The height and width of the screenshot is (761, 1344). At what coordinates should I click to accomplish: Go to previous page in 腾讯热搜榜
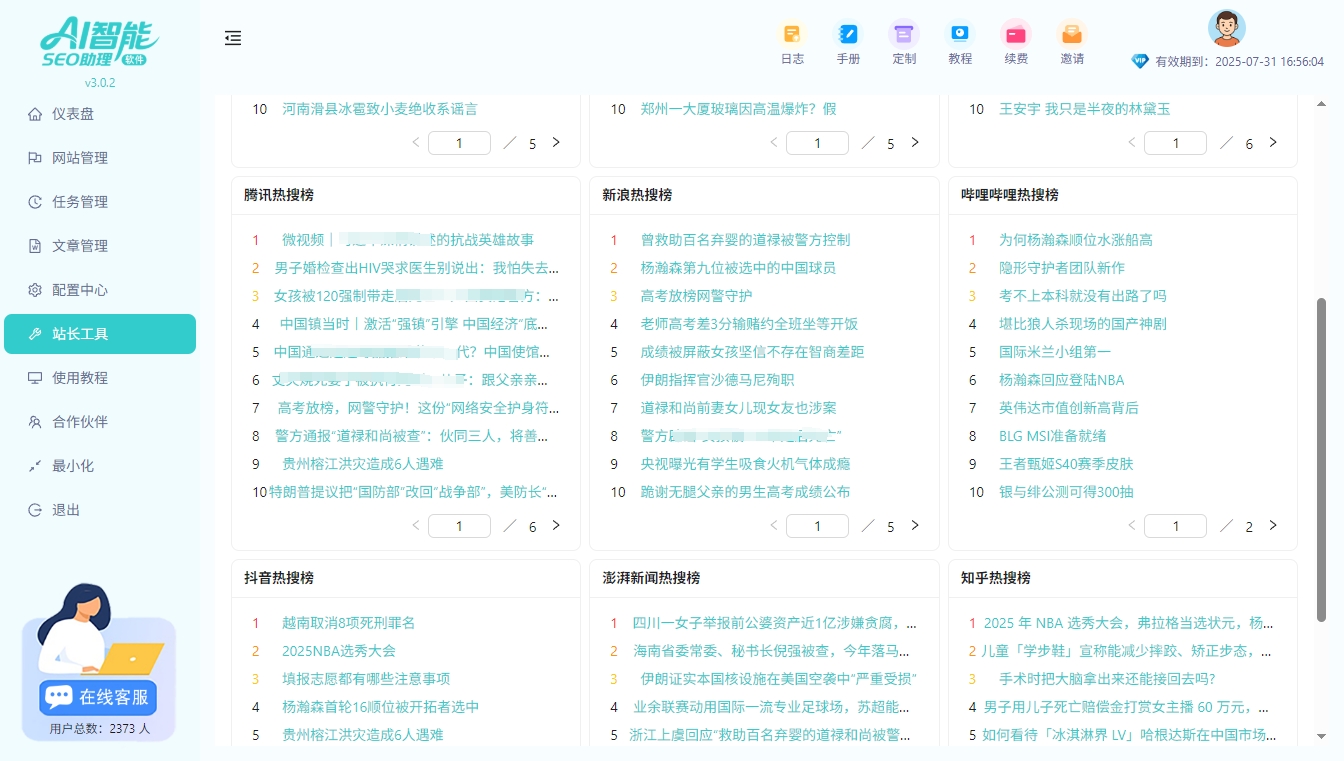(x=416, y=525)
